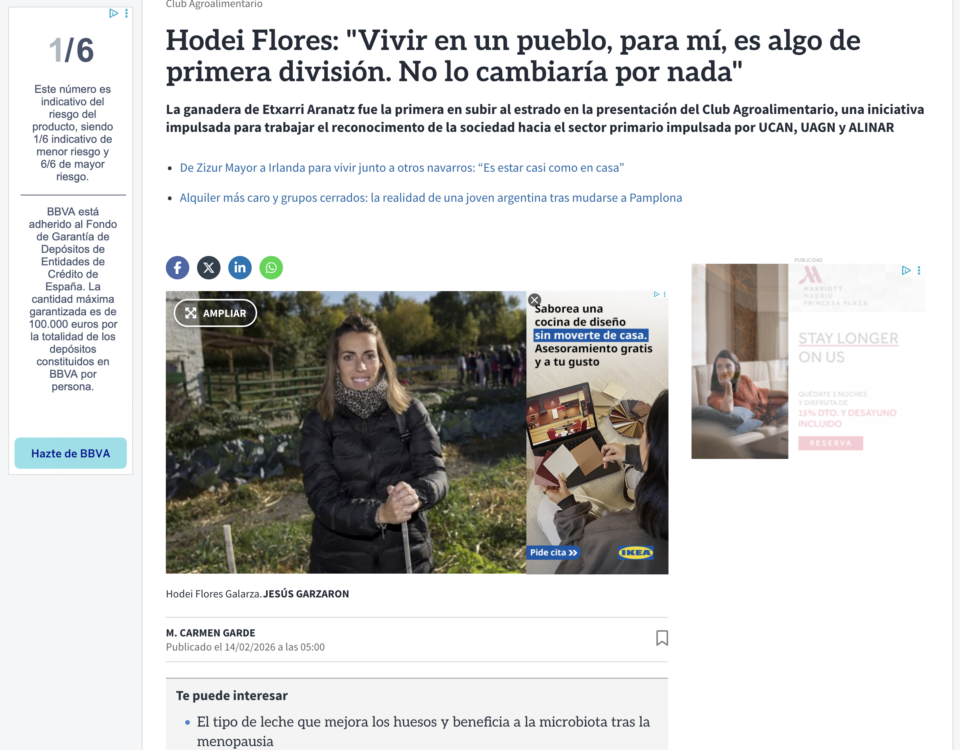Close the IKEA ad overlay

(534, 300)
